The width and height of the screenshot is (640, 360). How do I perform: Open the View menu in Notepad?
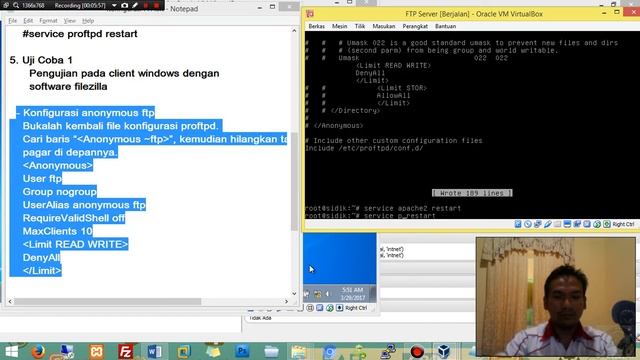[x=69, y=20]
